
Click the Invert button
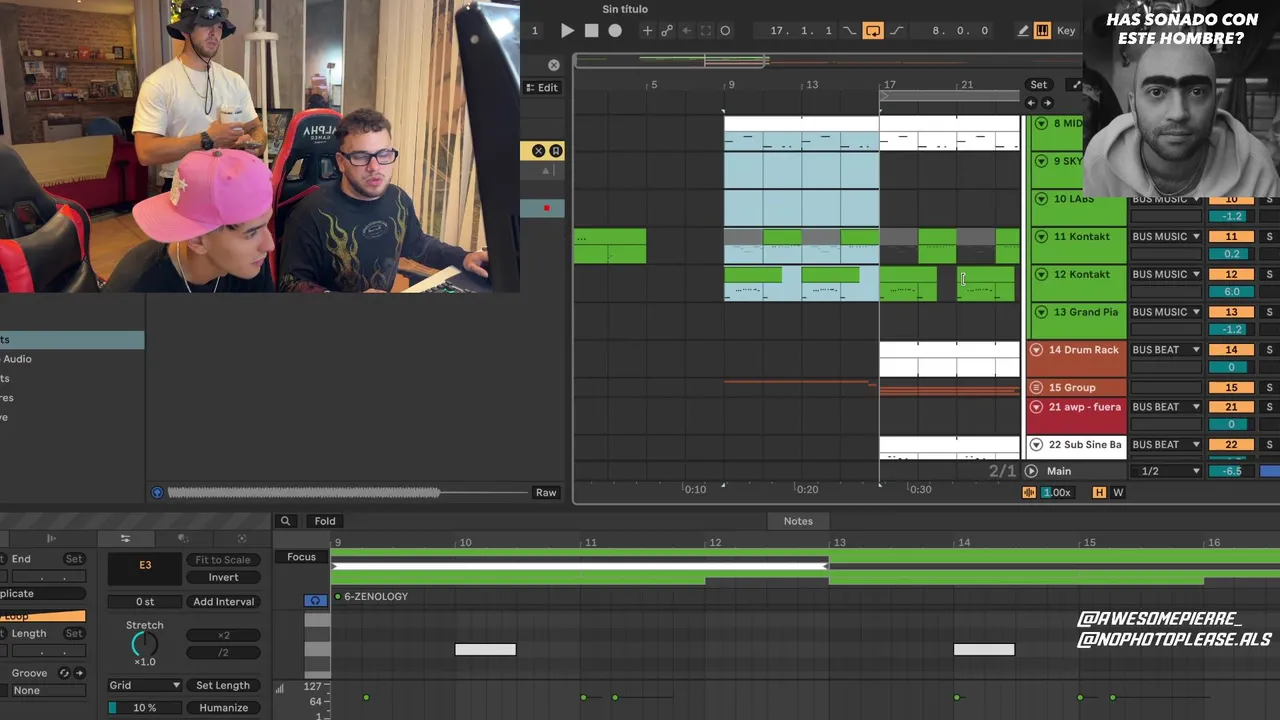(x=223, y=577)
